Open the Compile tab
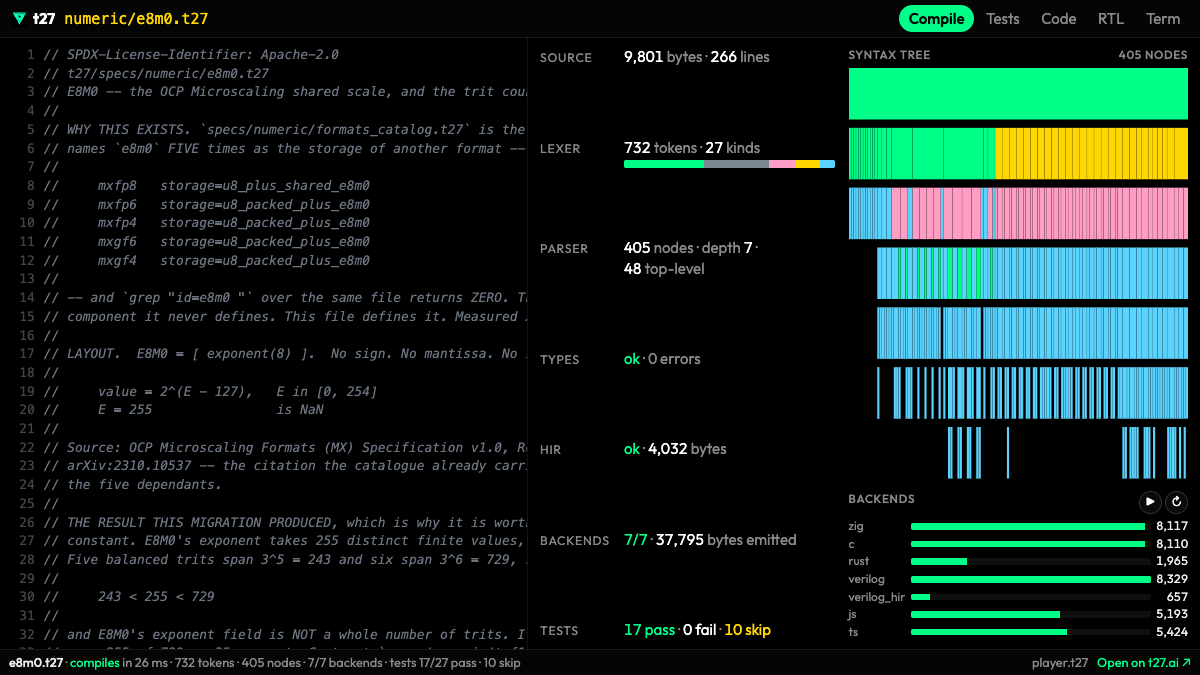This screenshot has height=675, width=1200. pyautogui.click(x=936, y=19)
